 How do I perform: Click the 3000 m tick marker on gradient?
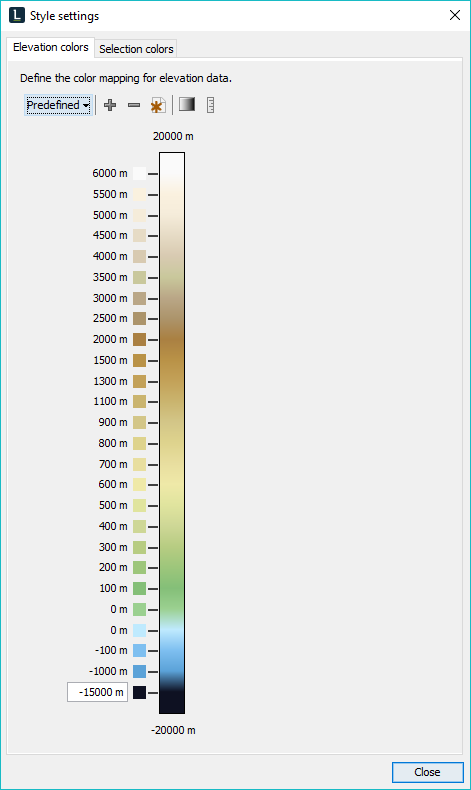153,298
